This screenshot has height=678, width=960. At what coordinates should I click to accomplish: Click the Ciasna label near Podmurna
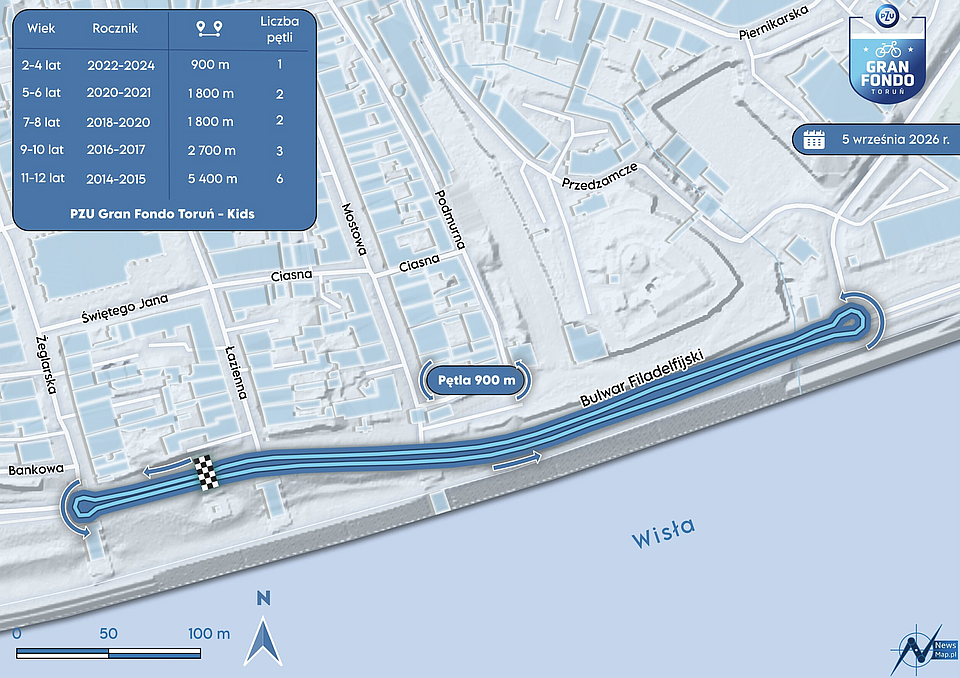[419, 263]
